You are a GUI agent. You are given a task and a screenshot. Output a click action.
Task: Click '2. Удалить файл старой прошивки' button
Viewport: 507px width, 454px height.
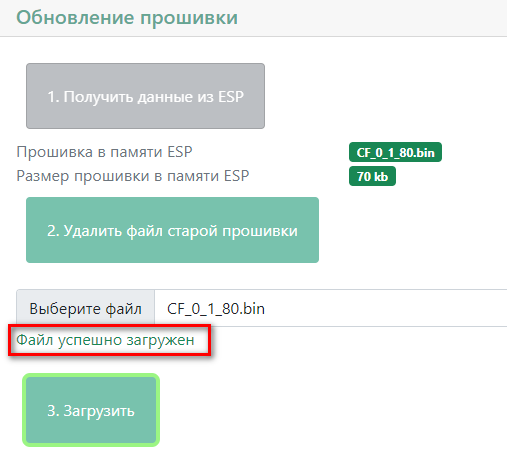(172, 230)
